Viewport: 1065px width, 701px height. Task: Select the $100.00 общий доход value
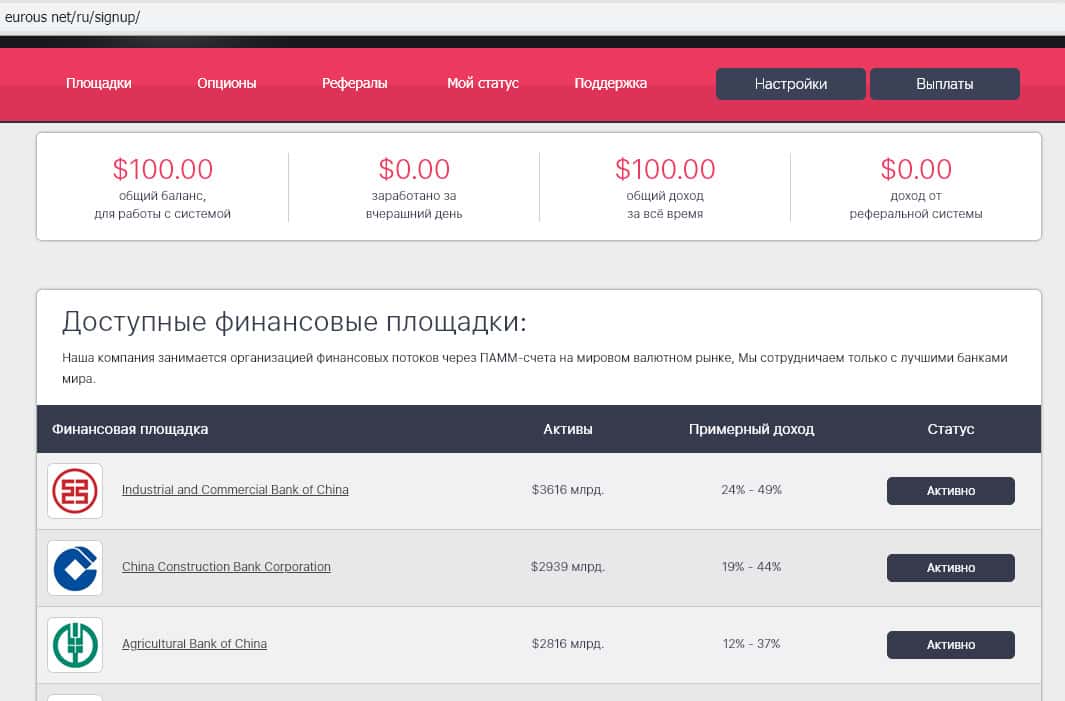coord(665,169)
